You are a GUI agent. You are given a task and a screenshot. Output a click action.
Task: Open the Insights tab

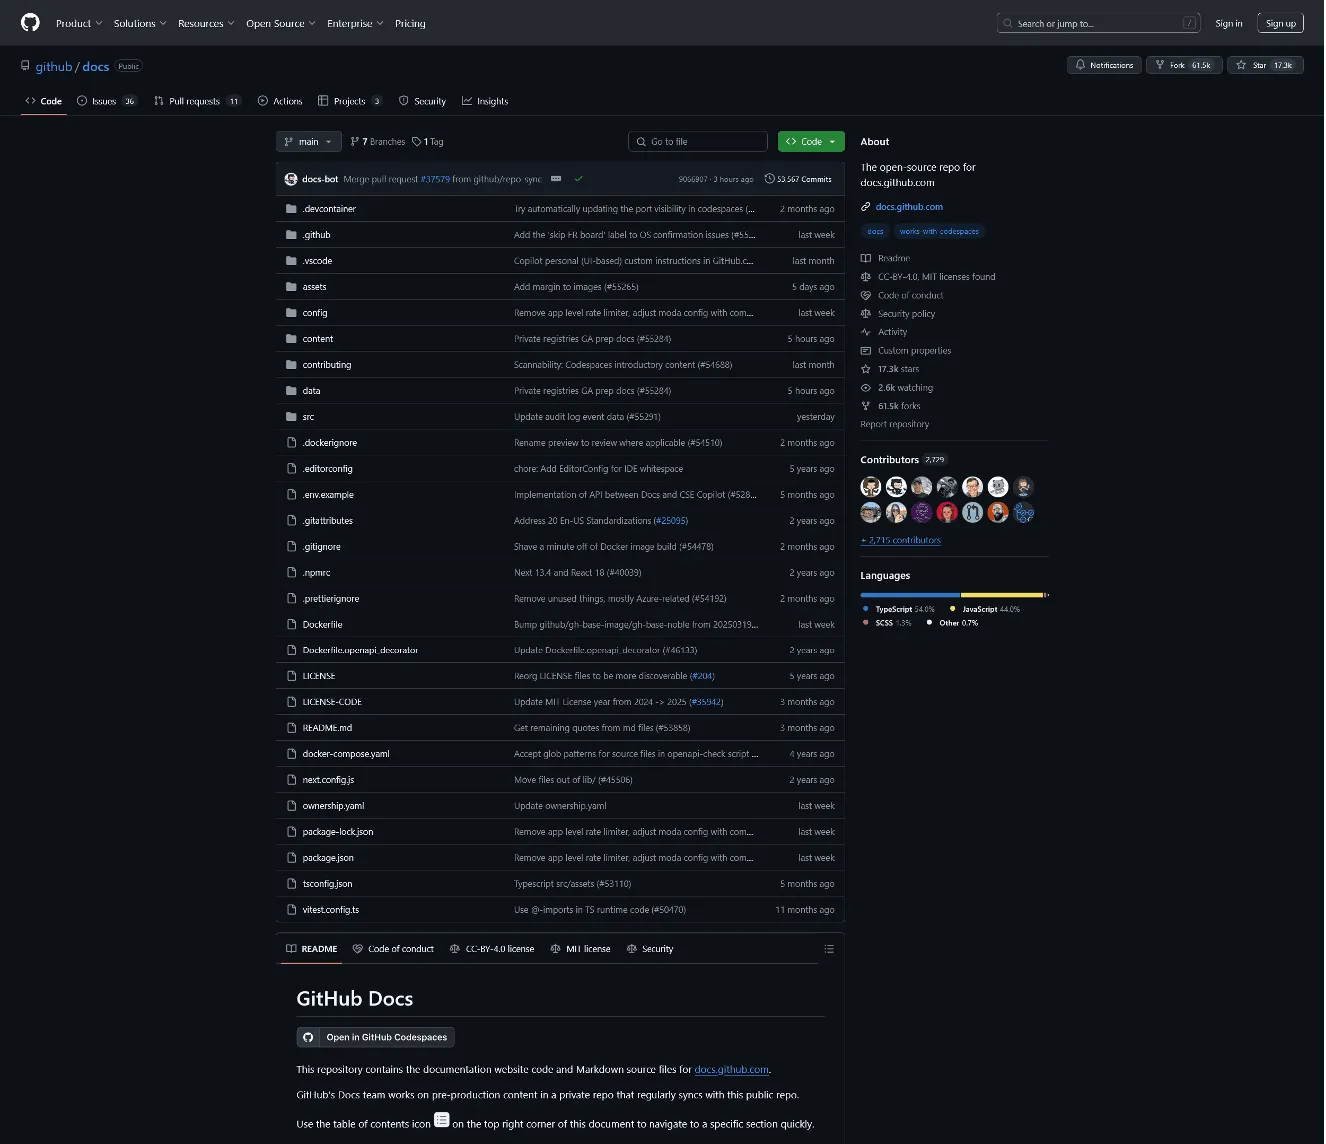tap(485, 101)
